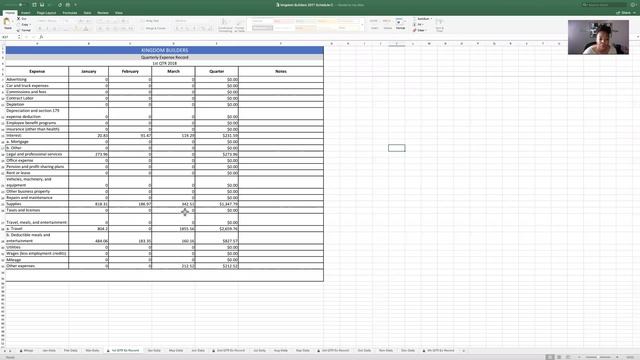Image resolution: width=640 pixels, height=360 pixels.
Task: Click Format as Table icon
Action: [239, 24]
